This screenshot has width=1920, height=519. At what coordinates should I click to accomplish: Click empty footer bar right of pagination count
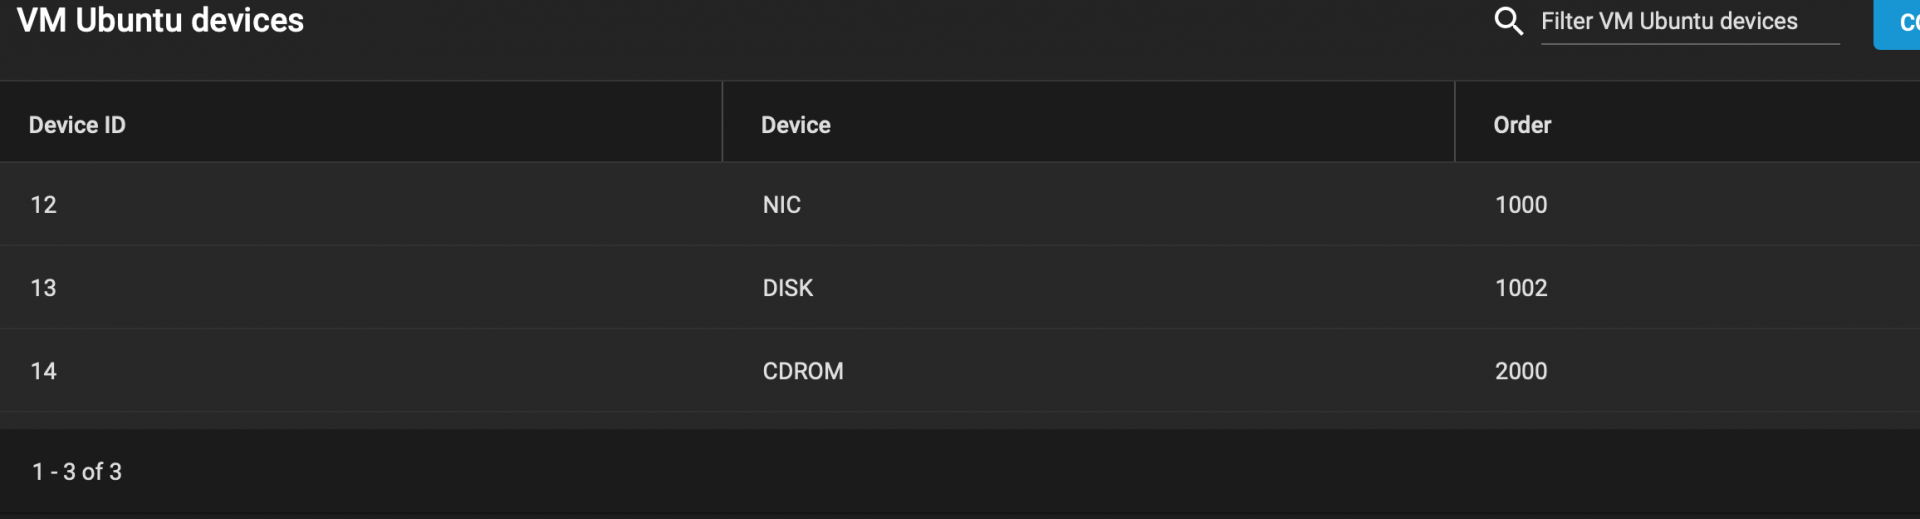(1020, 472)
